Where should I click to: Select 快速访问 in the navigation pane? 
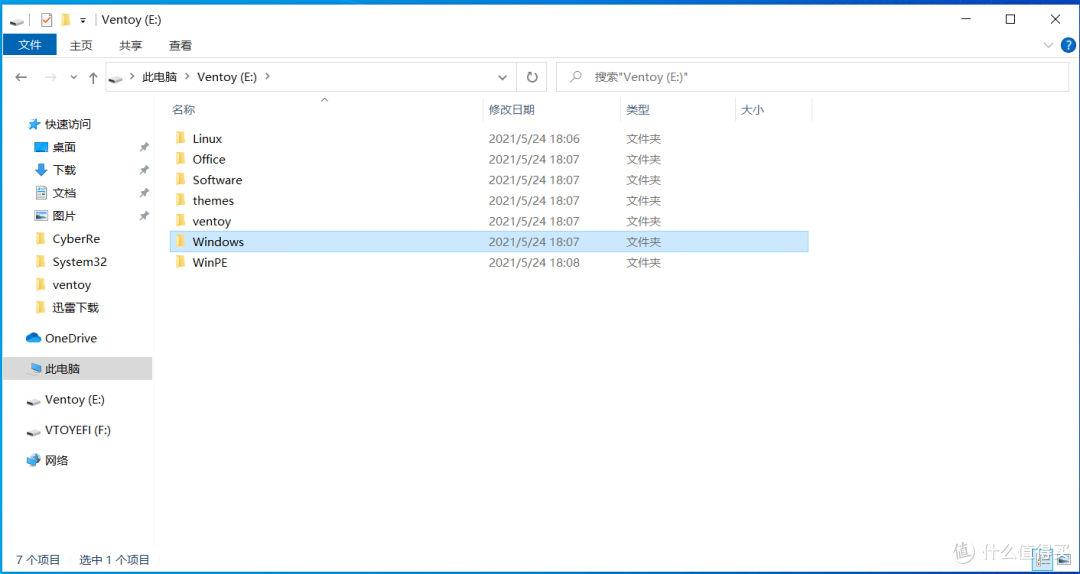pyautogui.click(x=68, y=125)
